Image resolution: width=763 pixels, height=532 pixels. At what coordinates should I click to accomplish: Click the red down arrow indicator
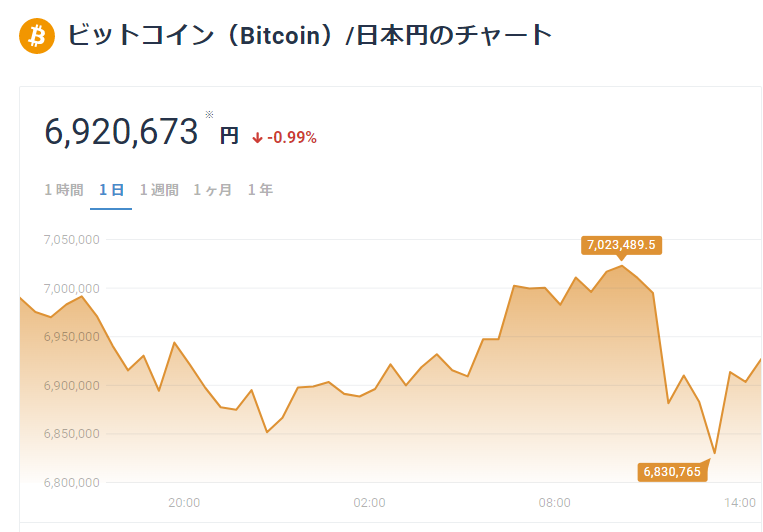pos(257,138)
